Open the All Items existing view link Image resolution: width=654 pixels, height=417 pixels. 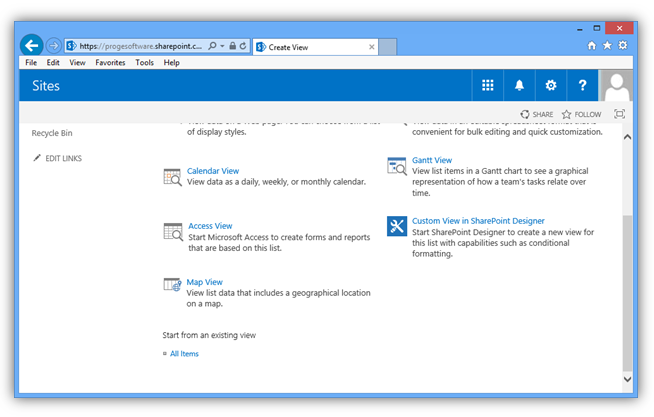[184, 354]
